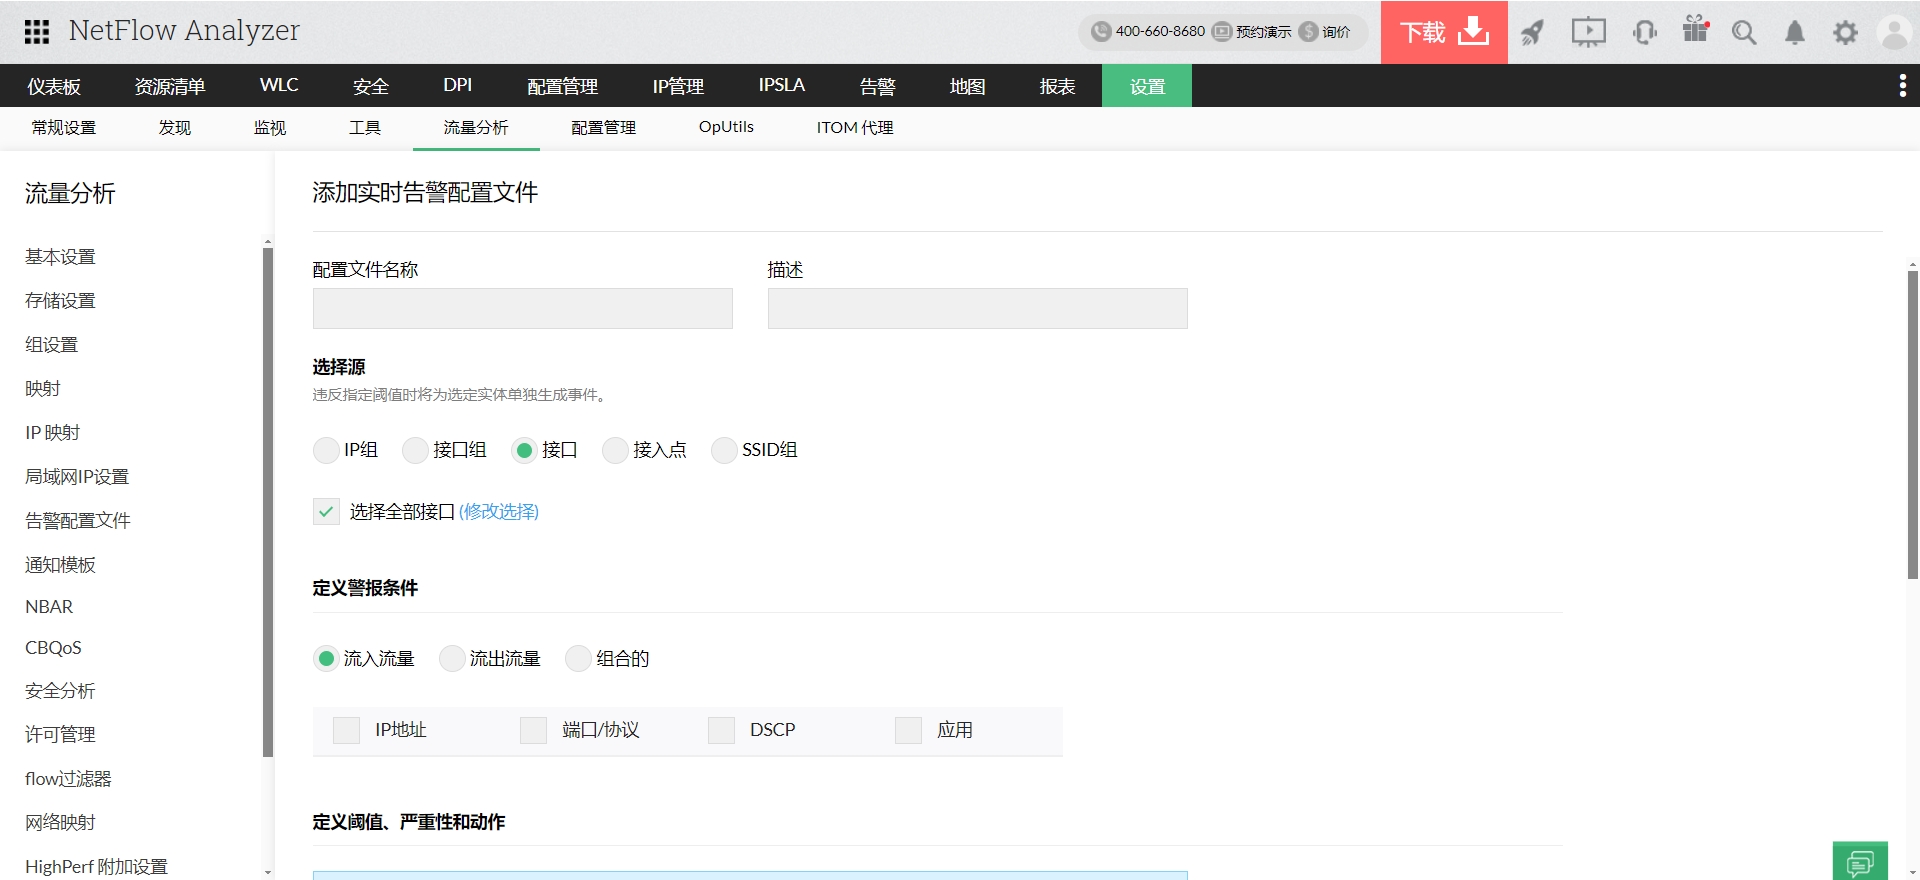The height and width of the screenshot is (880, 1920).
Task: Open CBQoS in the sidebar
Action: click(53, 648)
